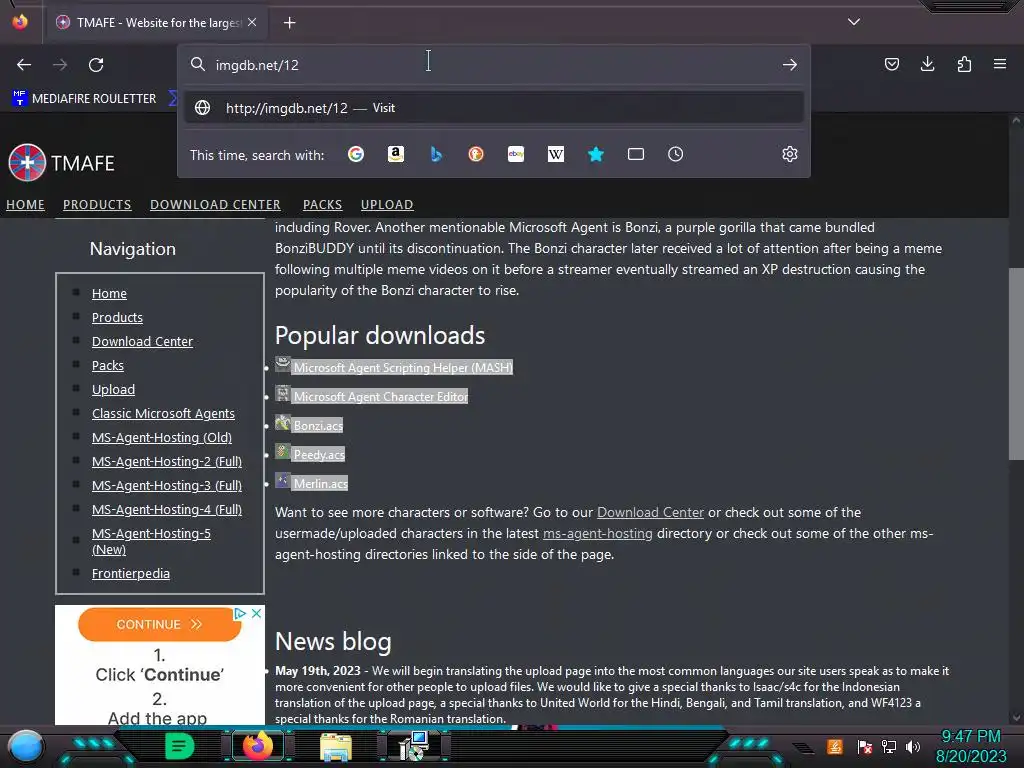
Task: Open PRODUCTS in top site menu
Action: tap(97, 204)
